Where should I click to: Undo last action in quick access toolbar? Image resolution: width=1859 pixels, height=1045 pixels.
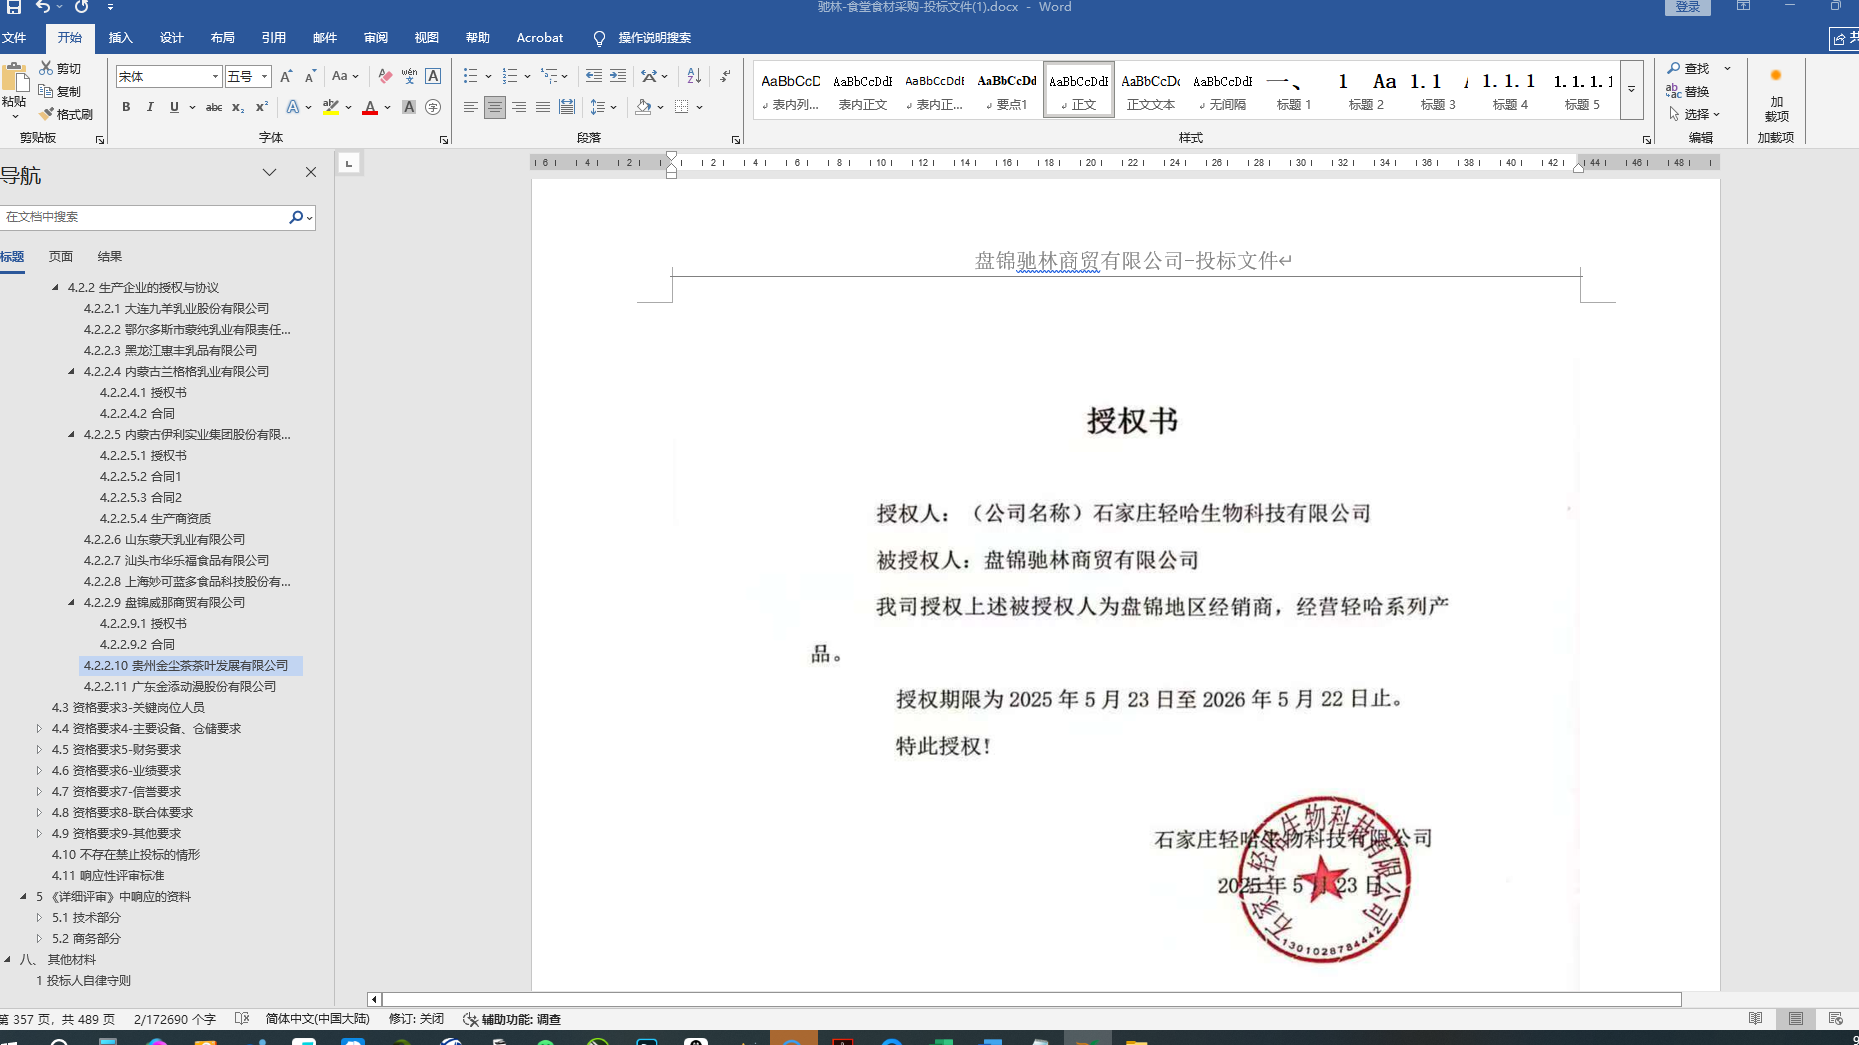point(42,7)
